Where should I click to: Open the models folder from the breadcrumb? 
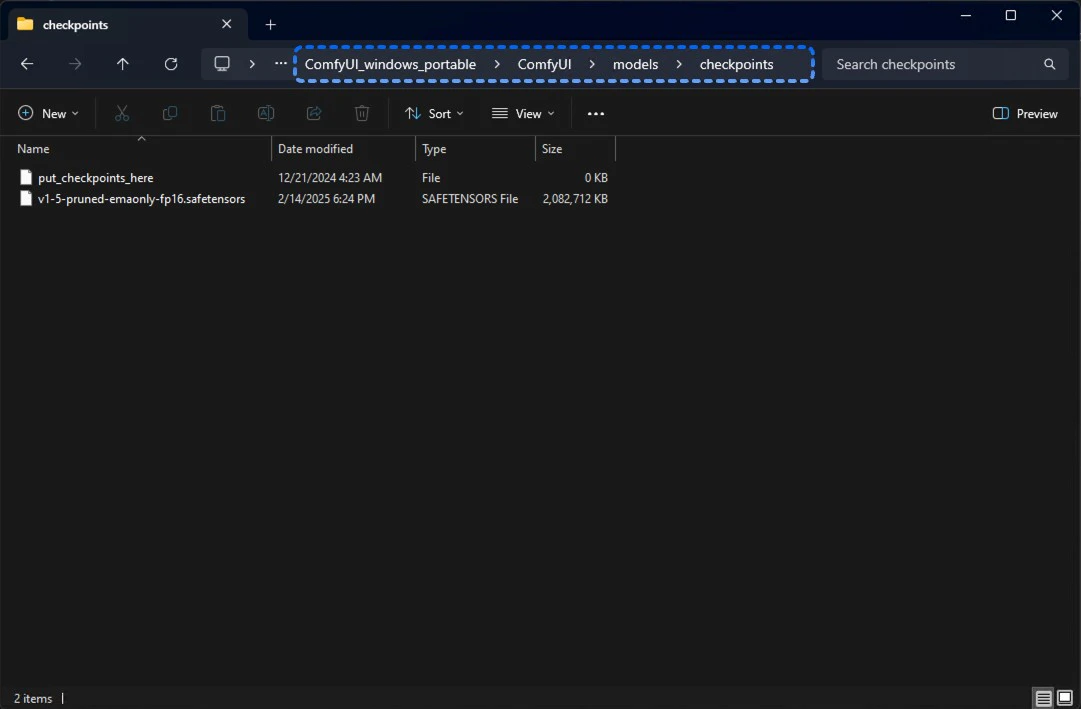(635, 64)
